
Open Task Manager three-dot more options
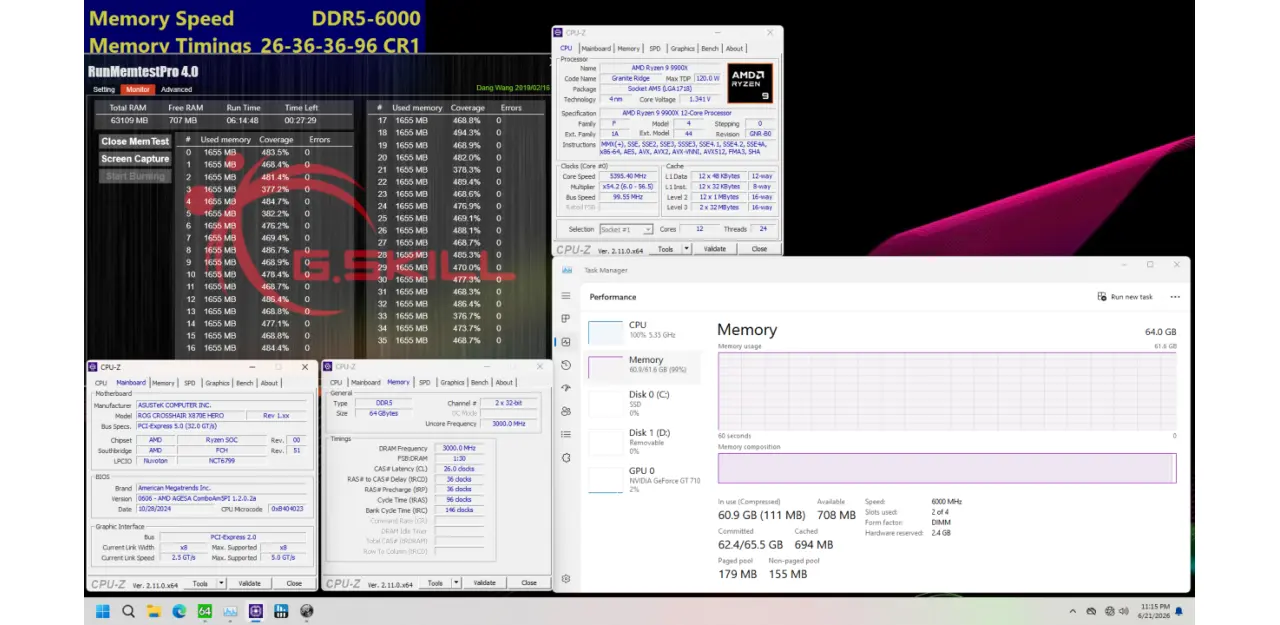1175,297
